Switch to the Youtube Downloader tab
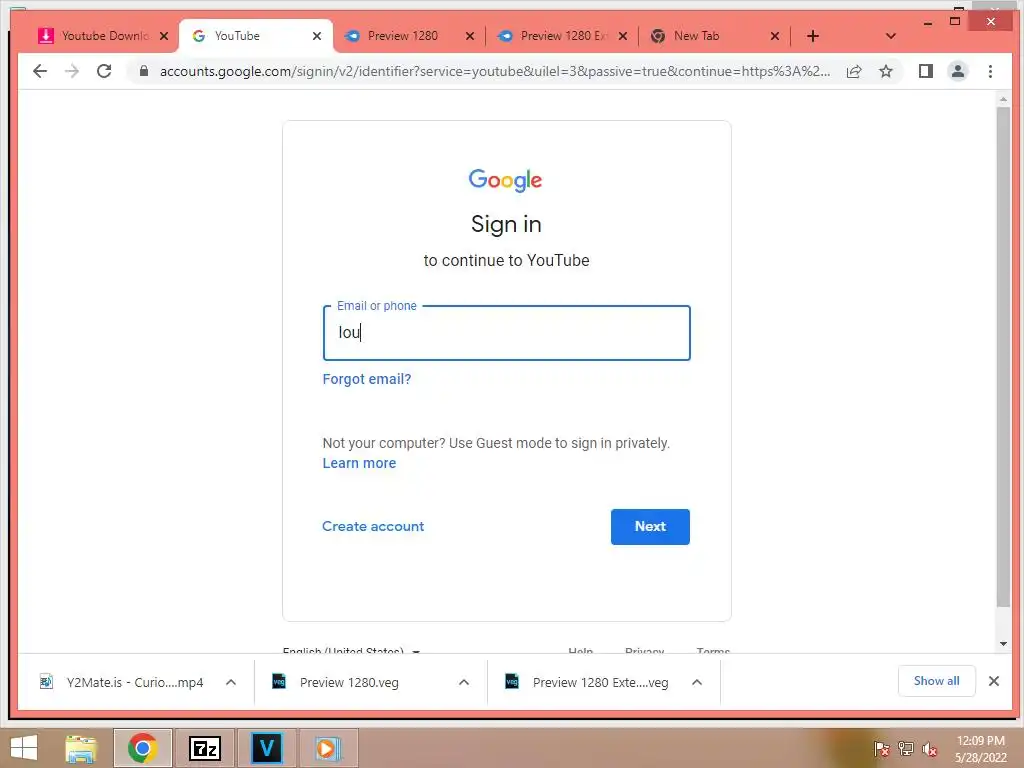The width and height of the screenshot is (1024, 768). coord(95,36)
